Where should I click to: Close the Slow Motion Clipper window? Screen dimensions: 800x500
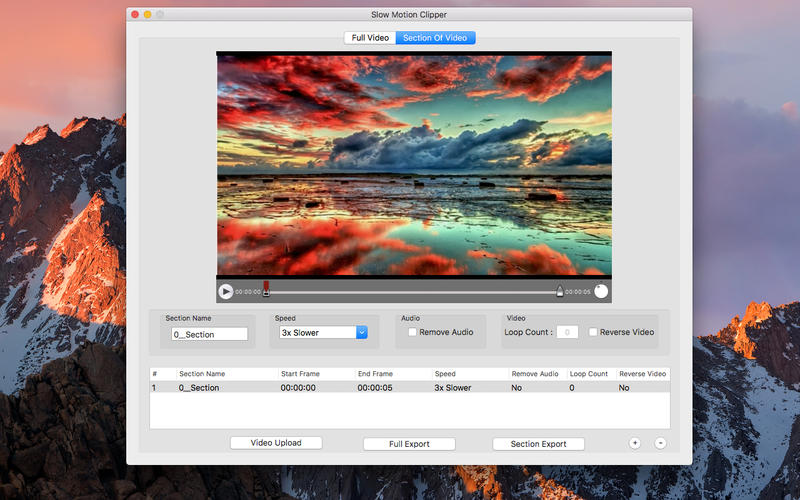click(x=135, y=14)
